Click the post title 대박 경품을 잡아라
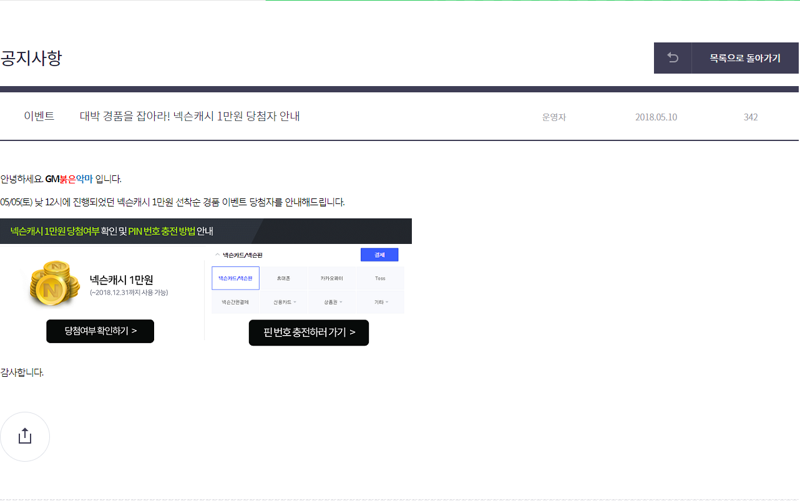Viewport: 800px width, 501px height. click(189, 116)
